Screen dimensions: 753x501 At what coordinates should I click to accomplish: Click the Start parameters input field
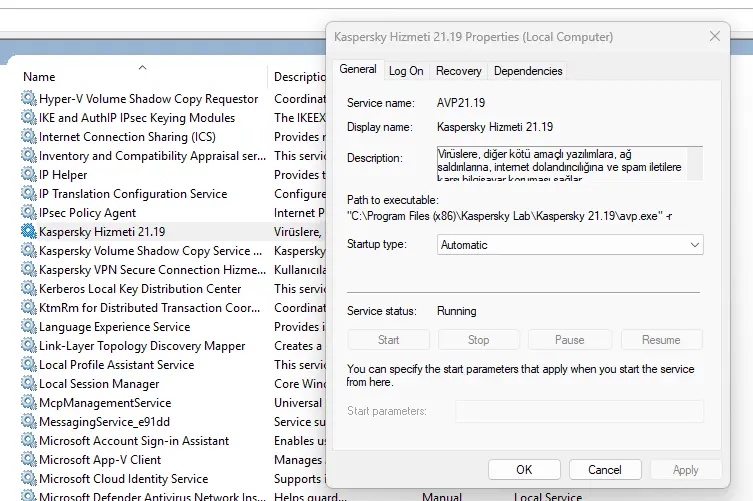pyautogui.click(x=579, y=411)
